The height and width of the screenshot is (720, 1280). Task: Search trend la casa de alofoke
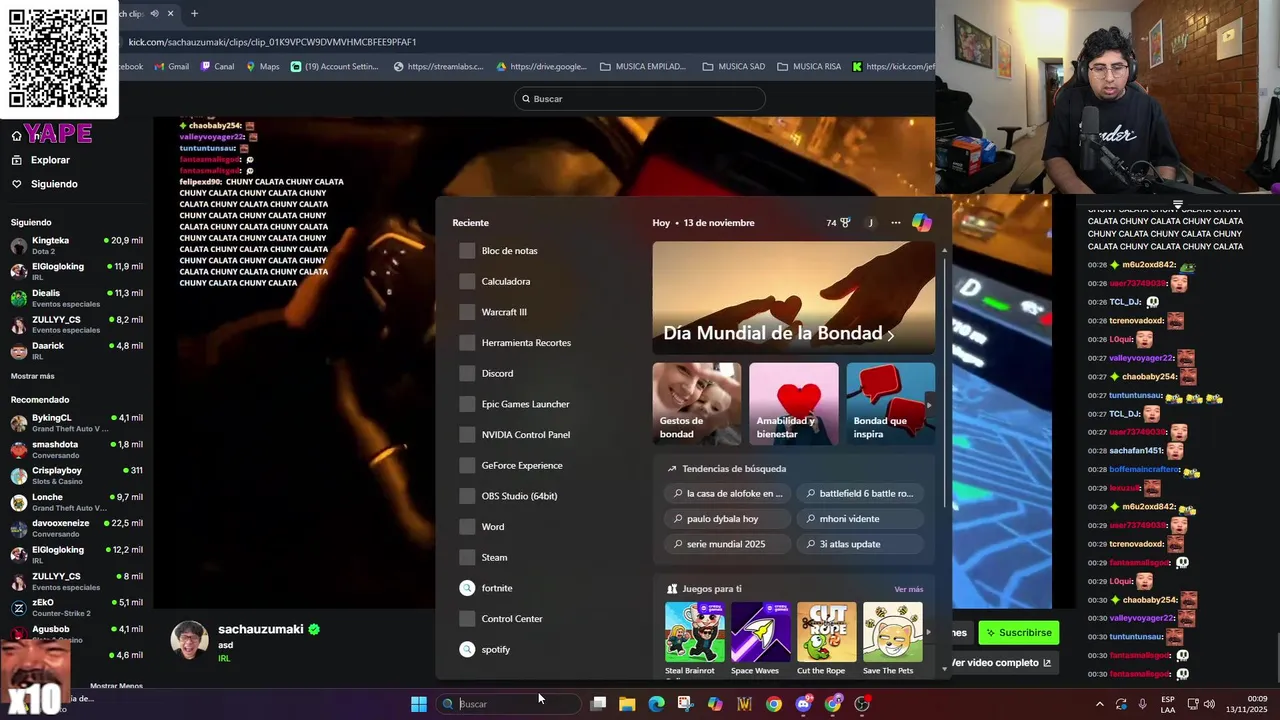click(727, 493)
